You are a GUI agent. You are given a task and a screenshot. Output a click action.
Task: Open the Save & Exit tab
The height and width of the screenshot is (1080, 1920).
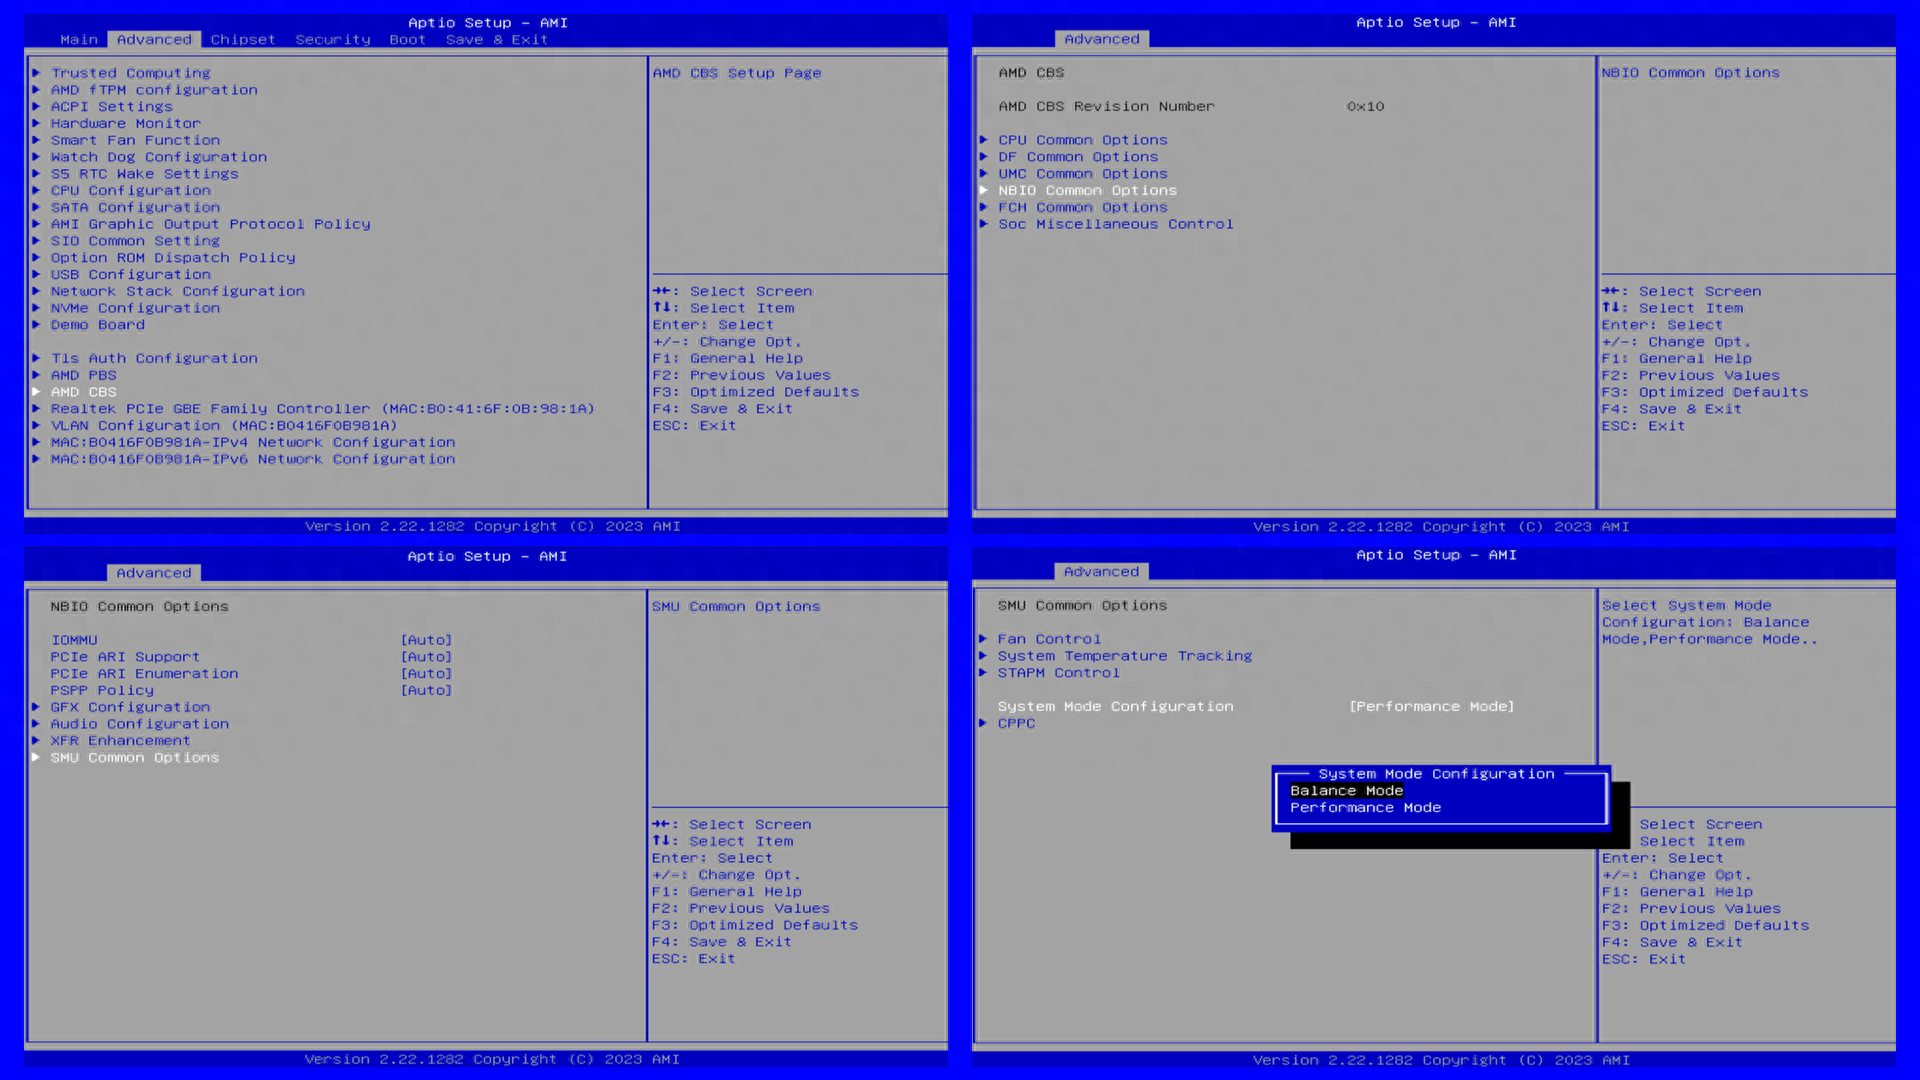(497, 40)
